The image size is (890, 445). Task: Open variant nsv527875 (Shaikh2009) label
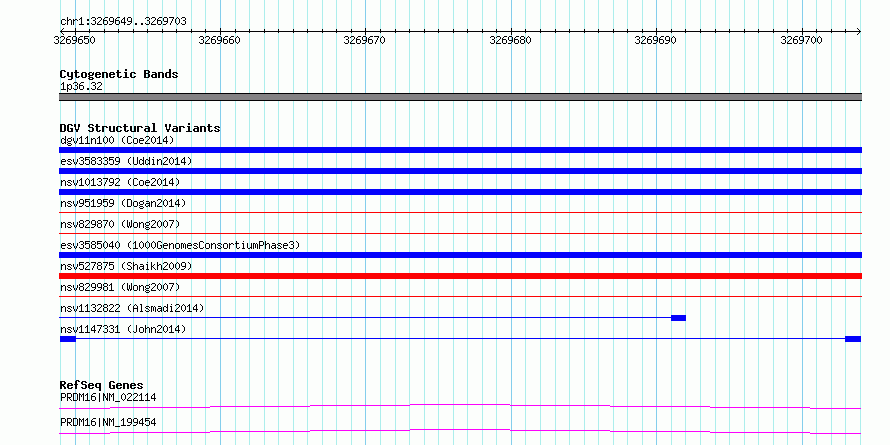126,266
